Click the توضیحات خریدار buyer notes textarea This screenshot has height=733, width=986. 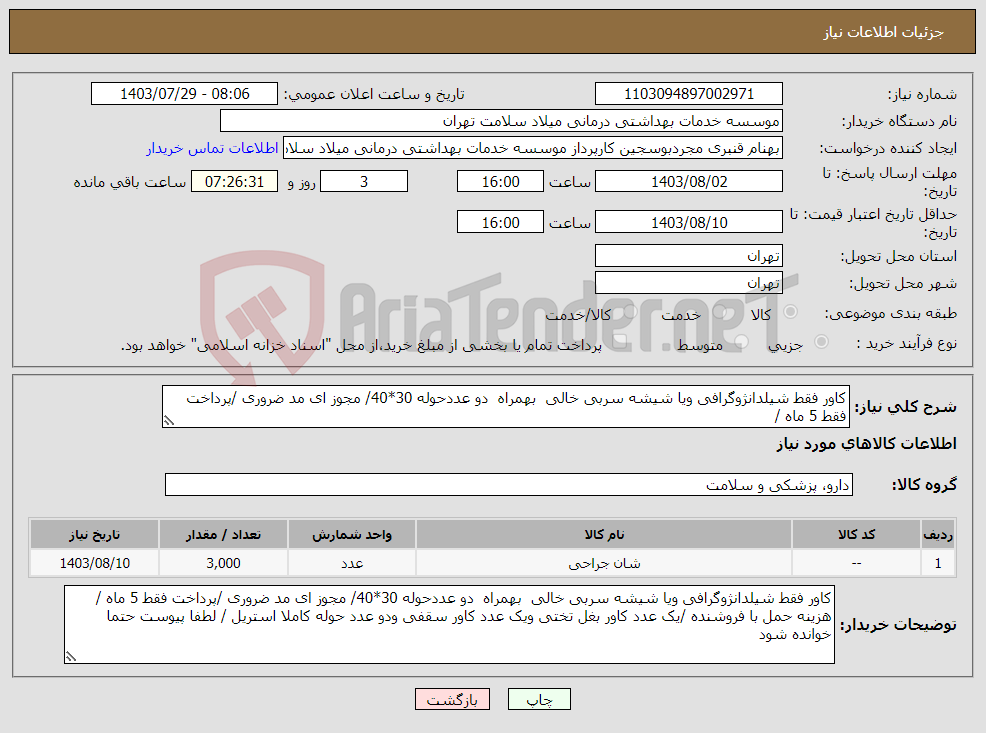449,624
